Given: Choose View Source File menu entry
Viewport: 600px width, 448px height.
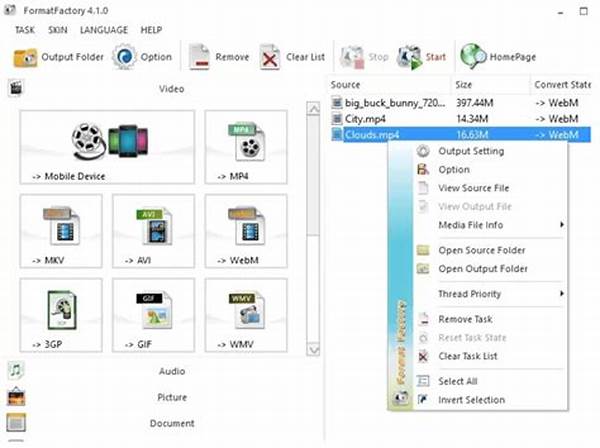Looking at the screenshot, I should [490, 188].
